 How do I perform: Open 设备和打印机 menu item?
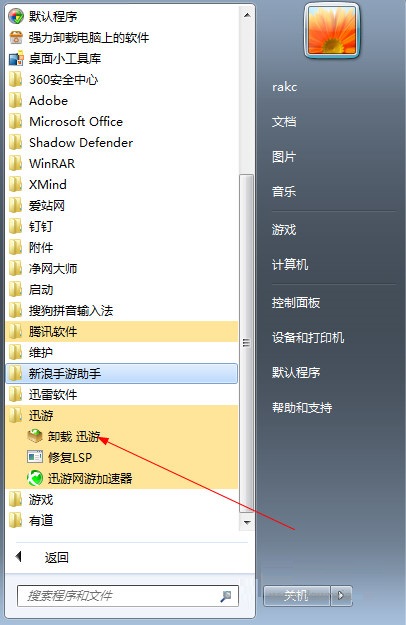(308, 338)
